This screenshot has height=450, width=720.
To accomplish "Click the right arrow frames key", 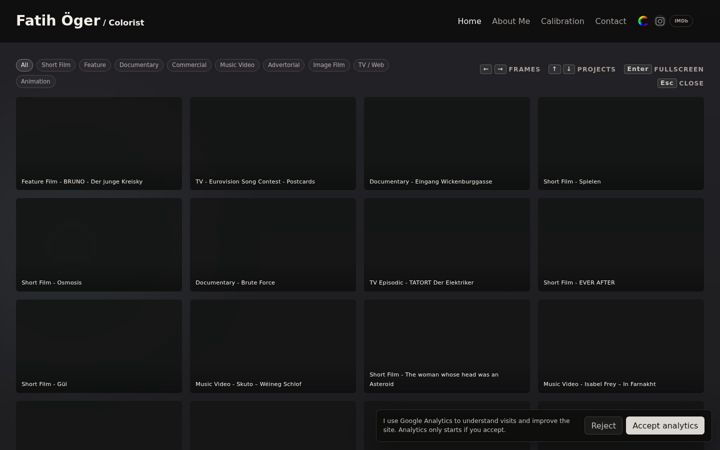I will pyautogui.click(x=500, y=69).
